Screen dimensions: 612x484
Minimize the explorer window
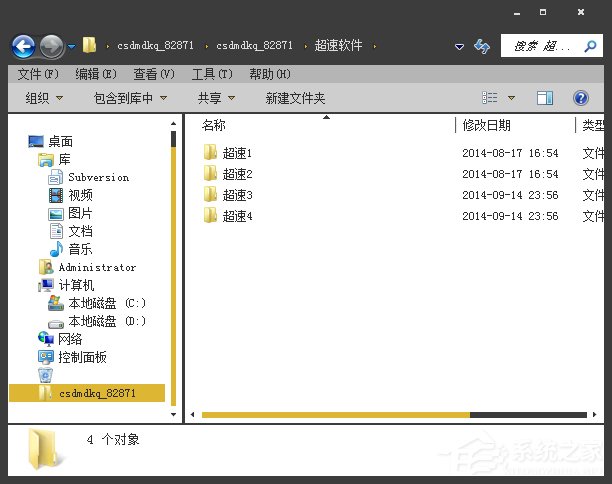point(517,13)
